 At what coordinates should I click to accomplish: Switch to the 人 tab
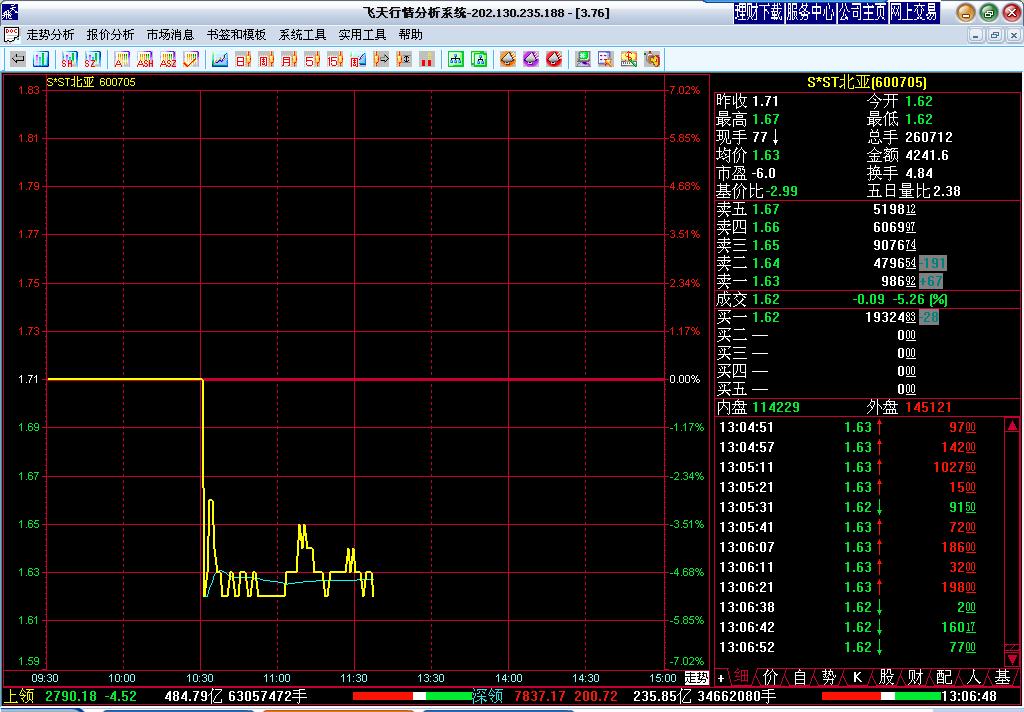973,677
